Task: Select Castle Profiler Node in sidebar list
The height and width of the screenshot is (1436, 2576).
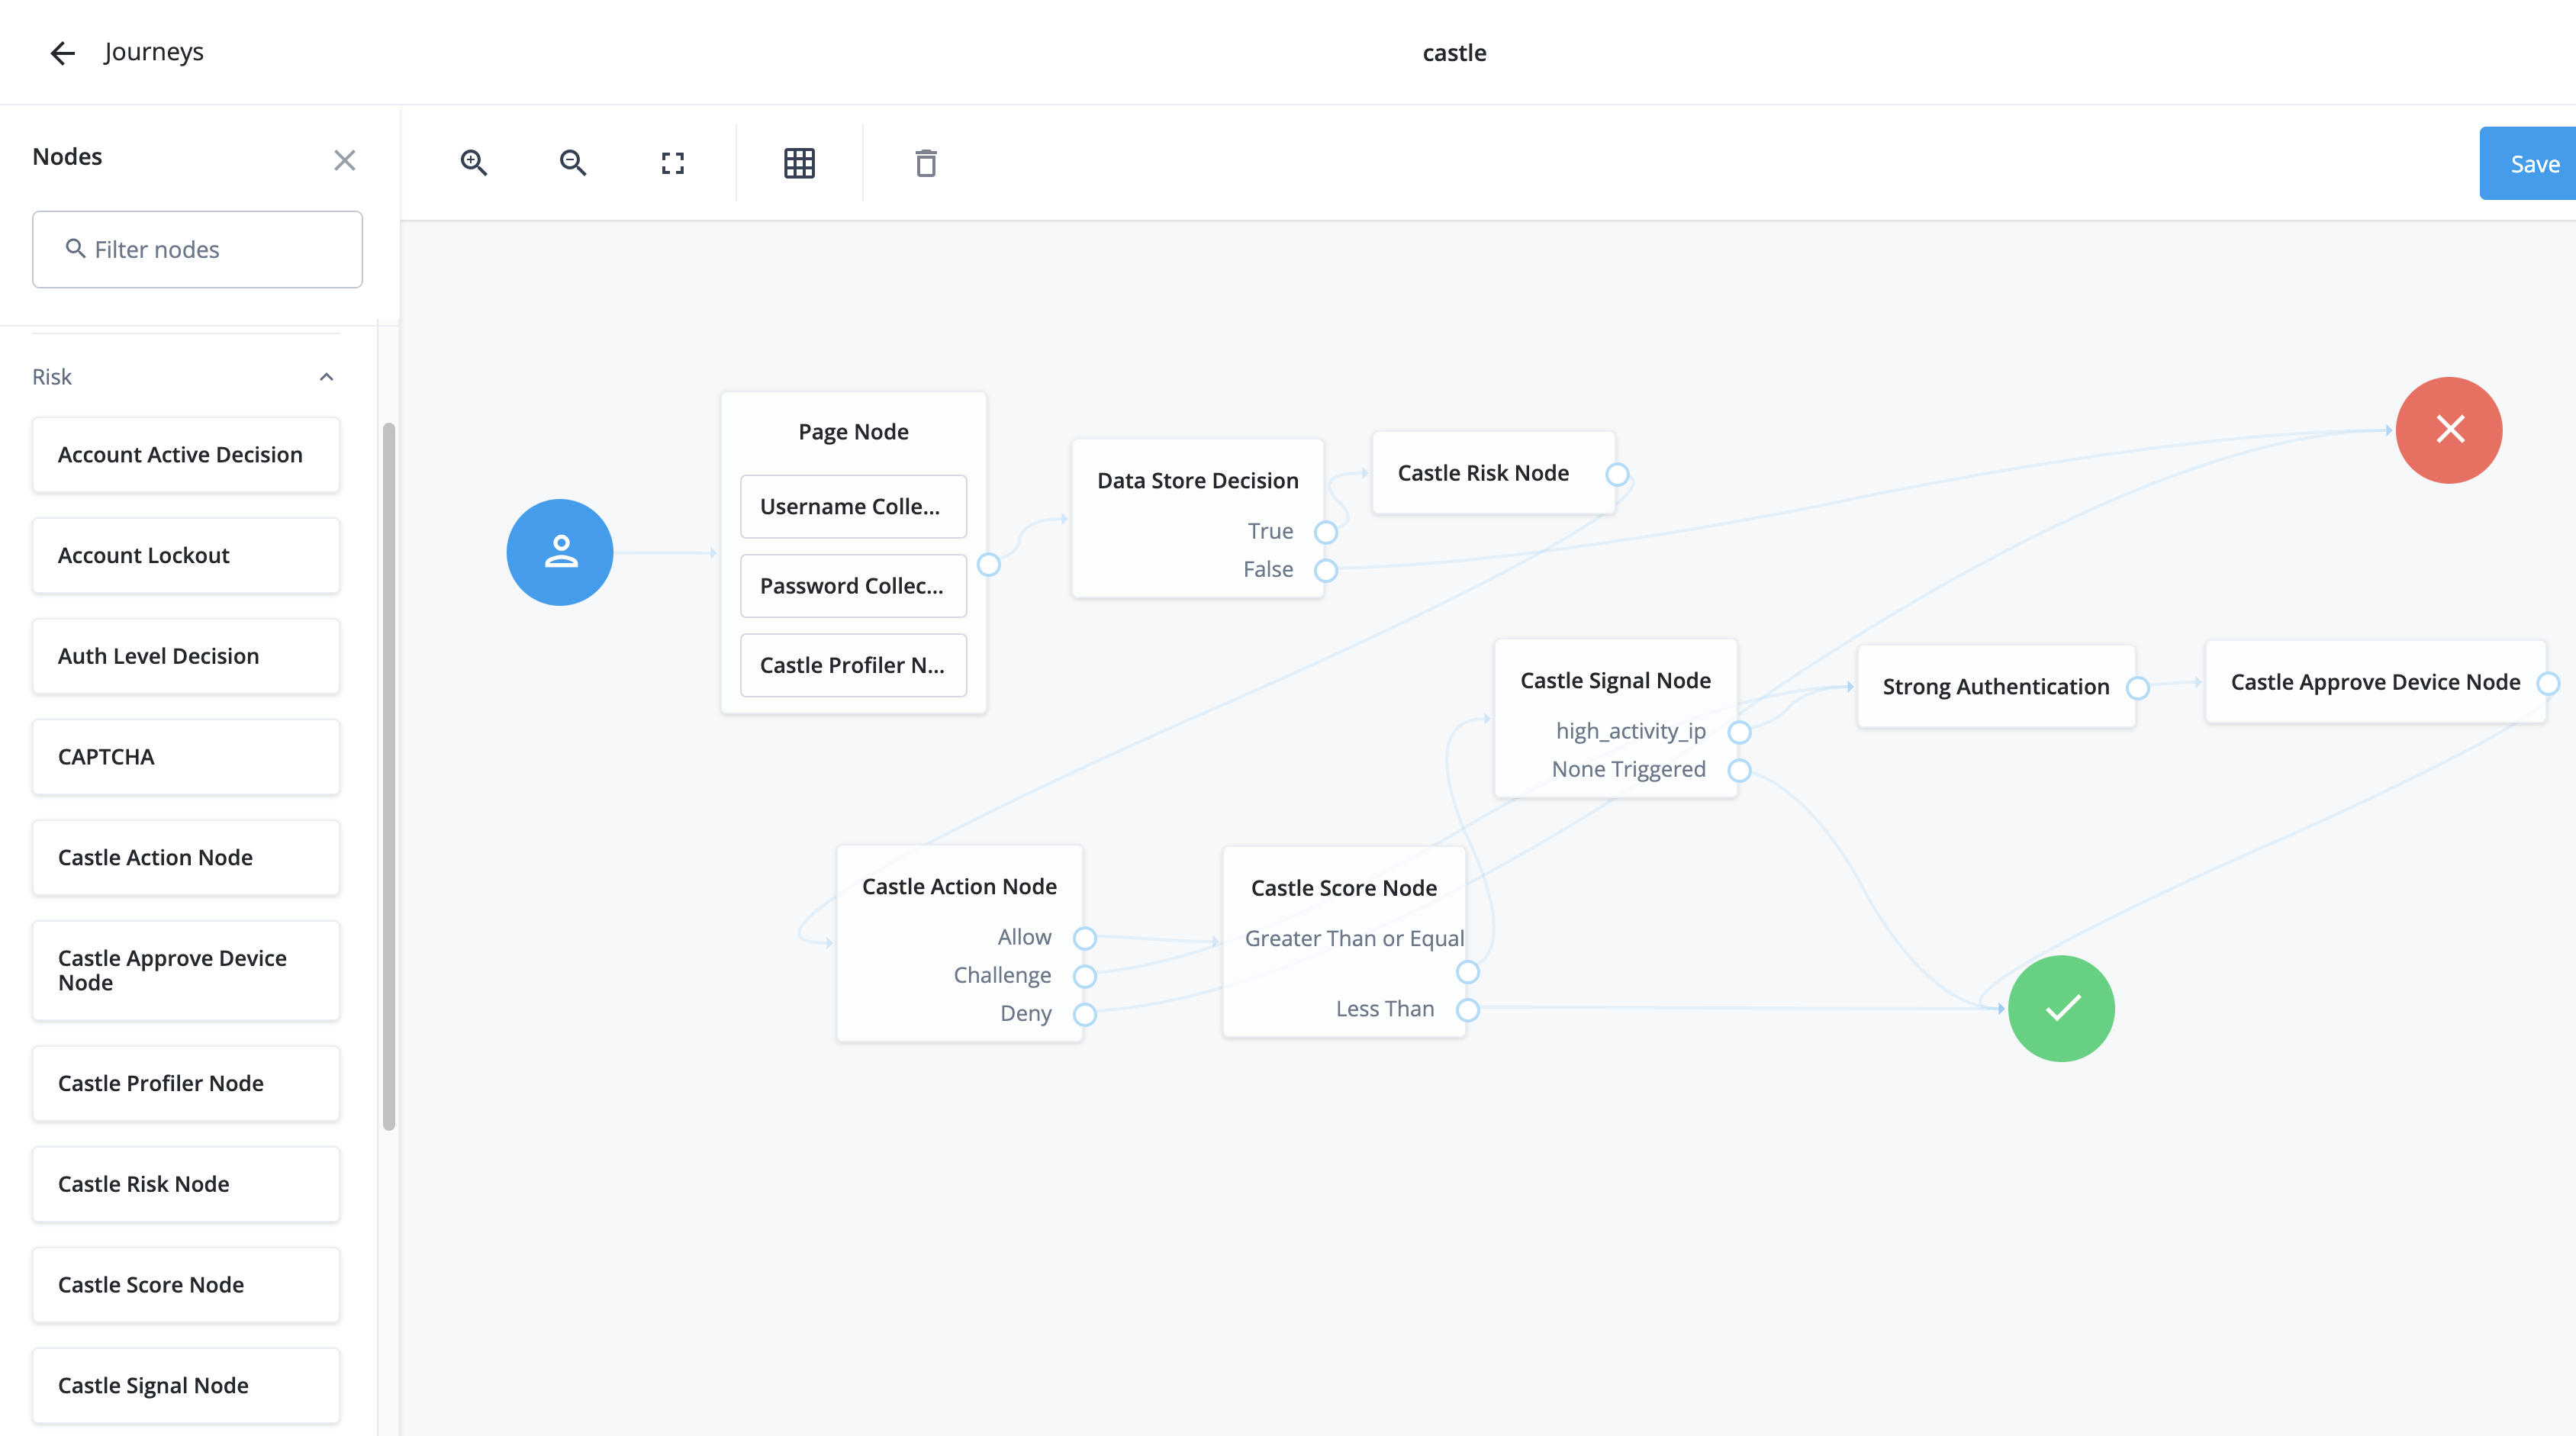Action: 186,1084
